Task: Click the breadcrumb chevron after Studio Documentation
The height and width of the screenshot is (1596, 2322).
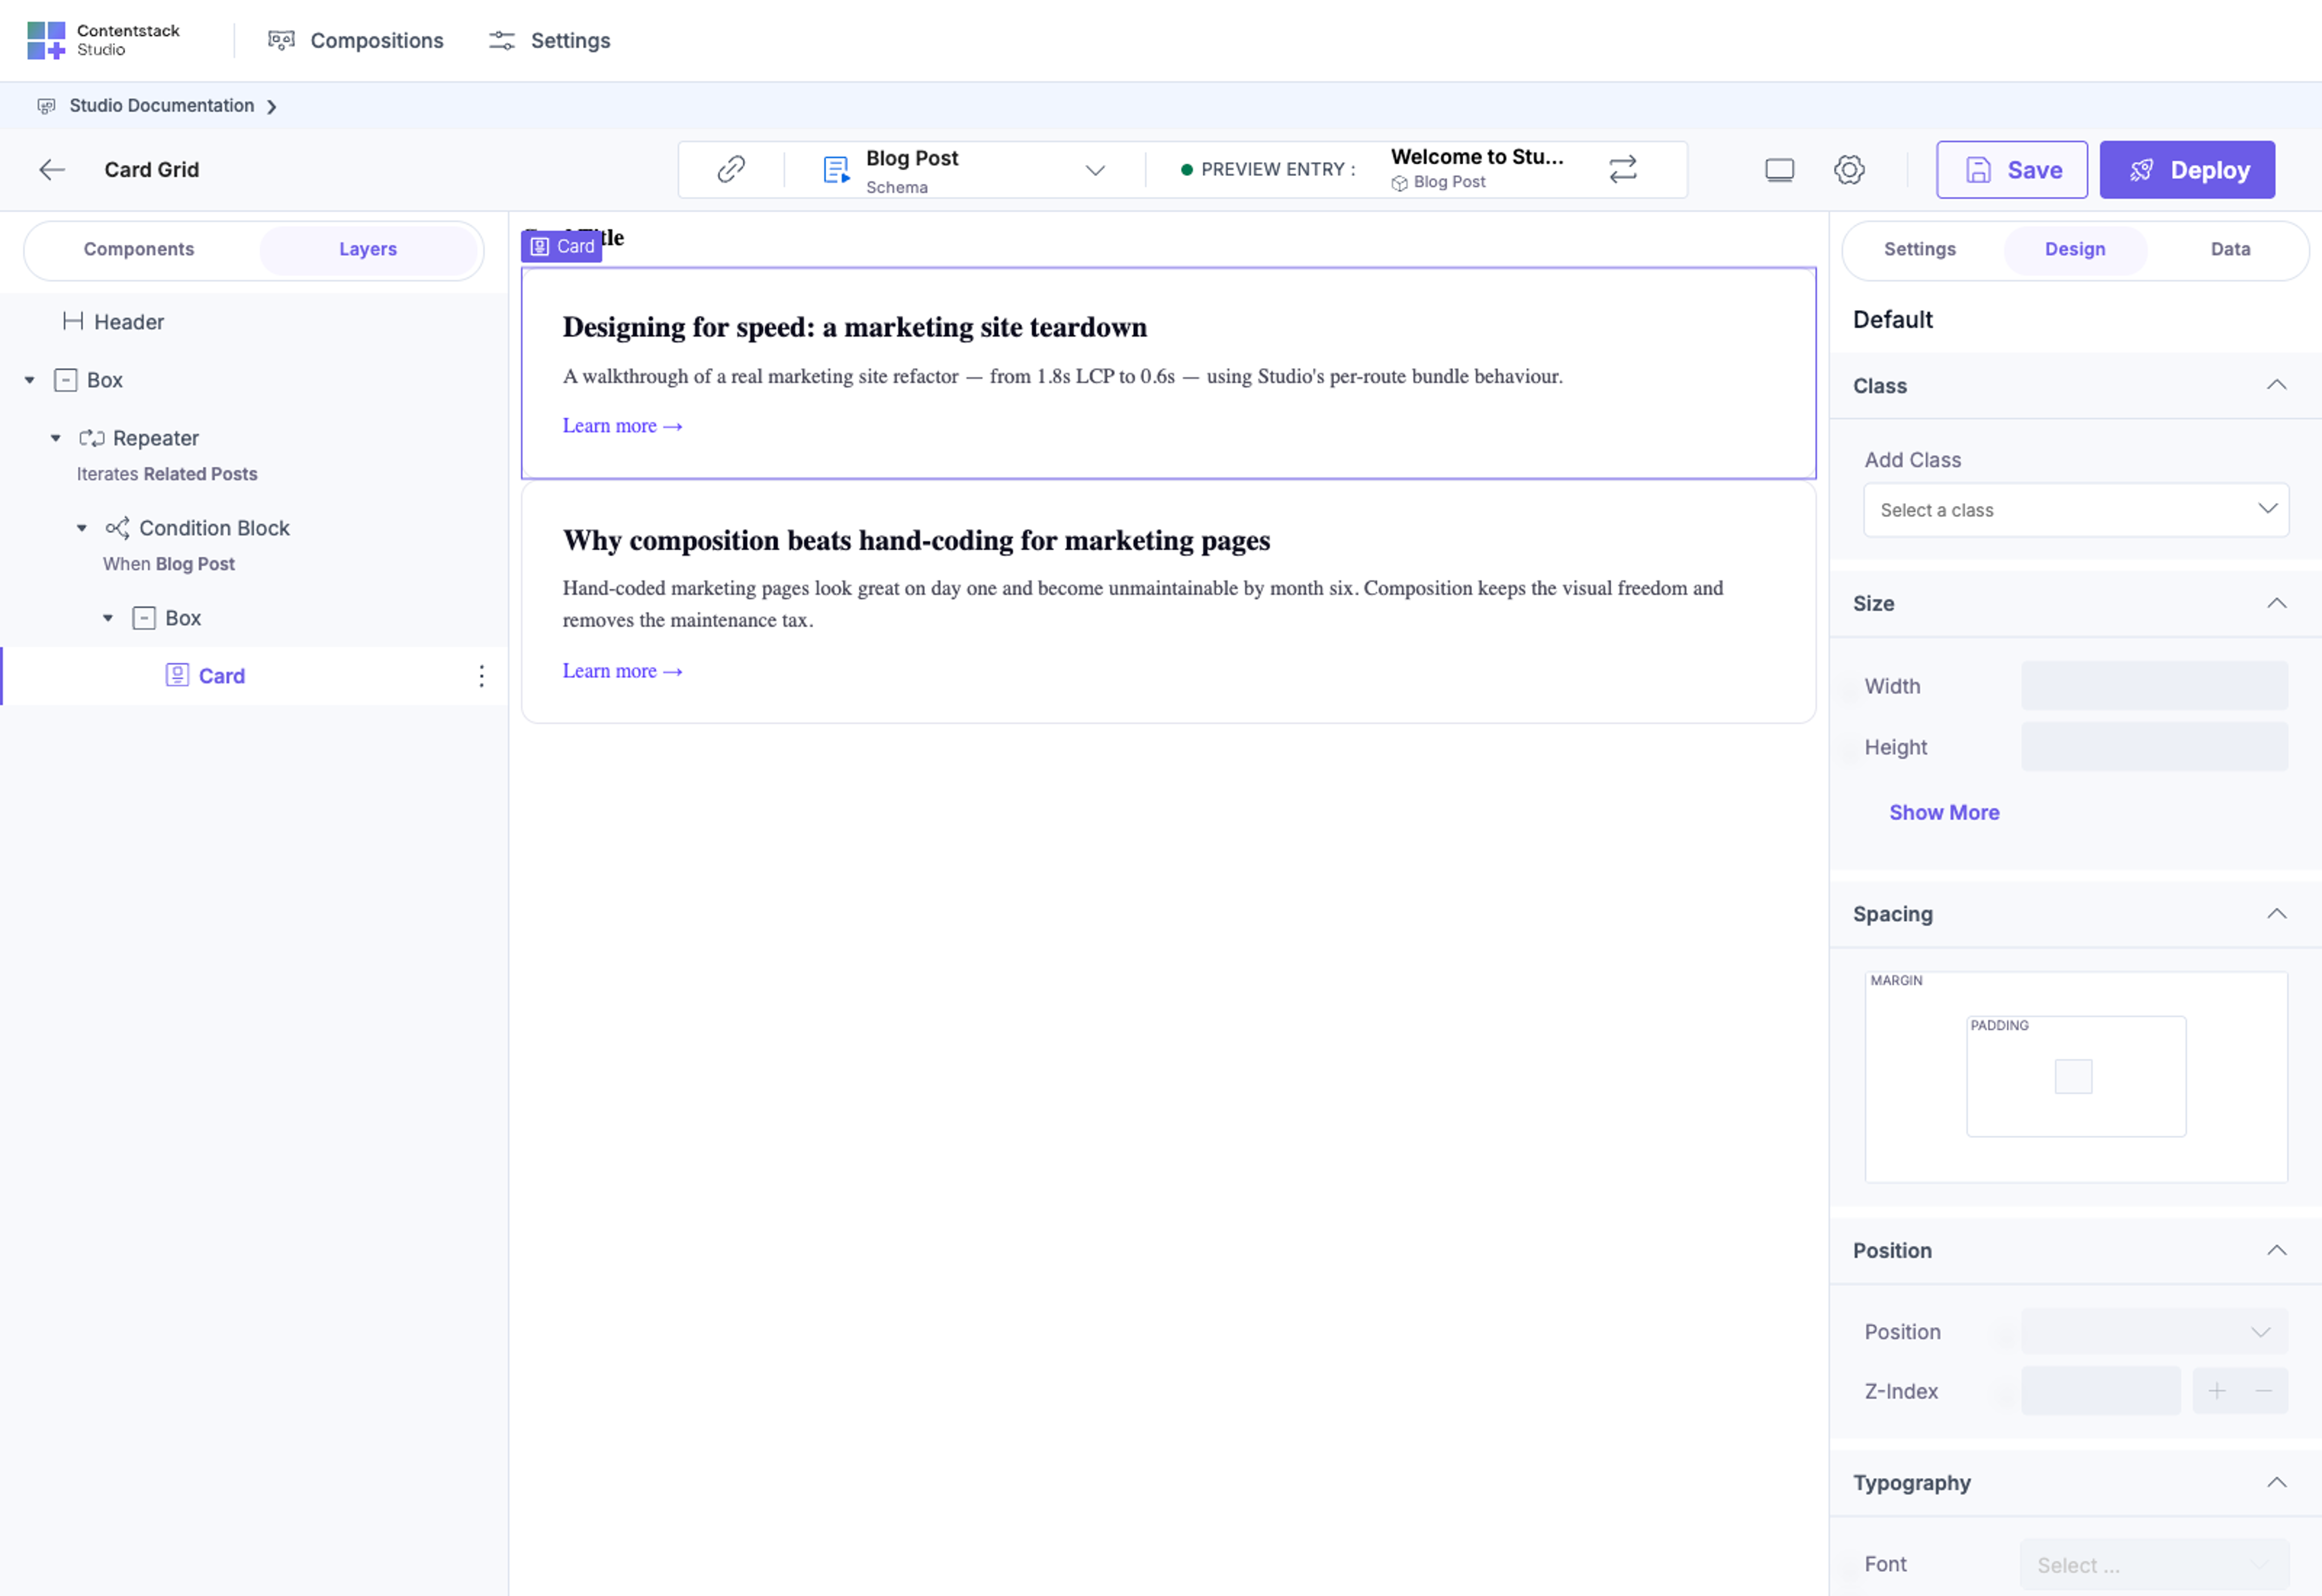Action: [271, 106]
